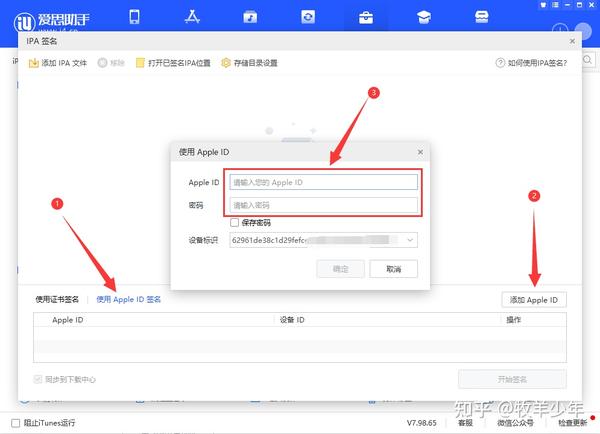Click the Apple ID input field
The image size is (600, 434).
coord(323,182)
